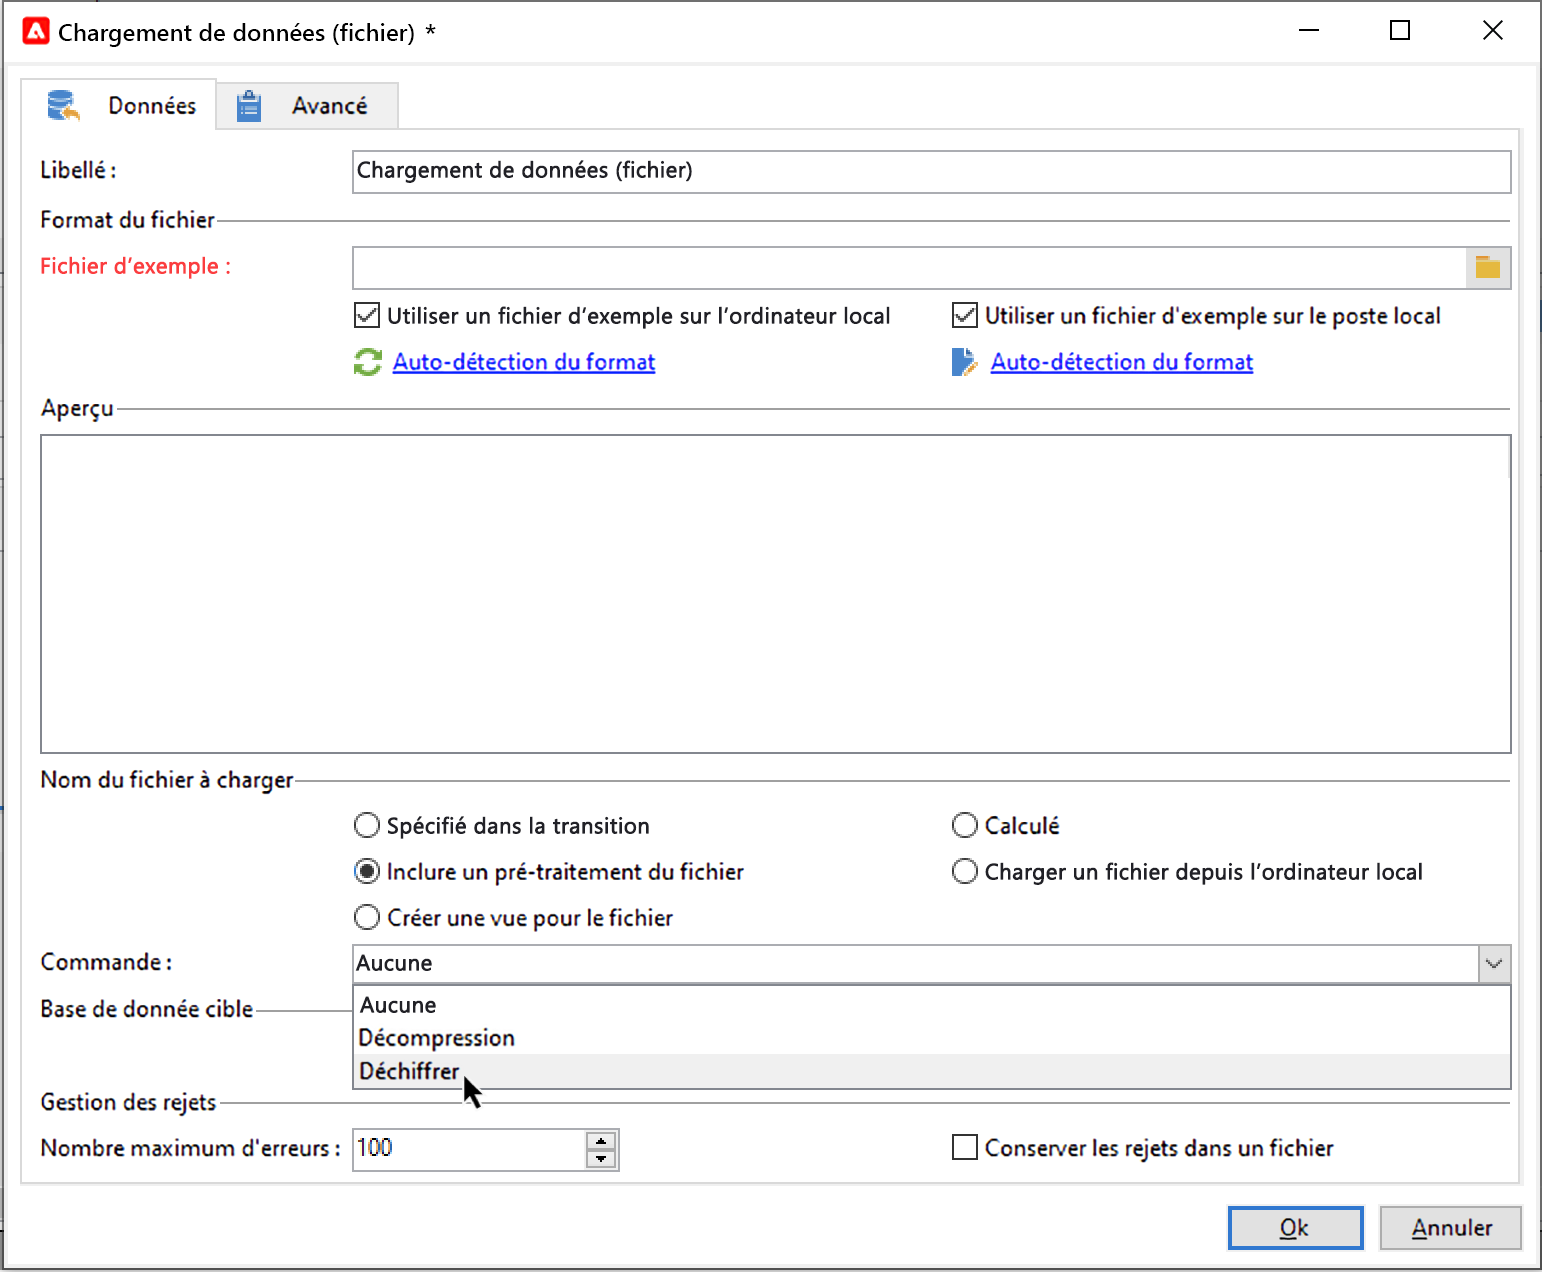Viewport: 1542px width, 1272px height.
Task: Click the clipboard icon on Avancé tab
Action: pyautogui.click(x=248, y=106)
